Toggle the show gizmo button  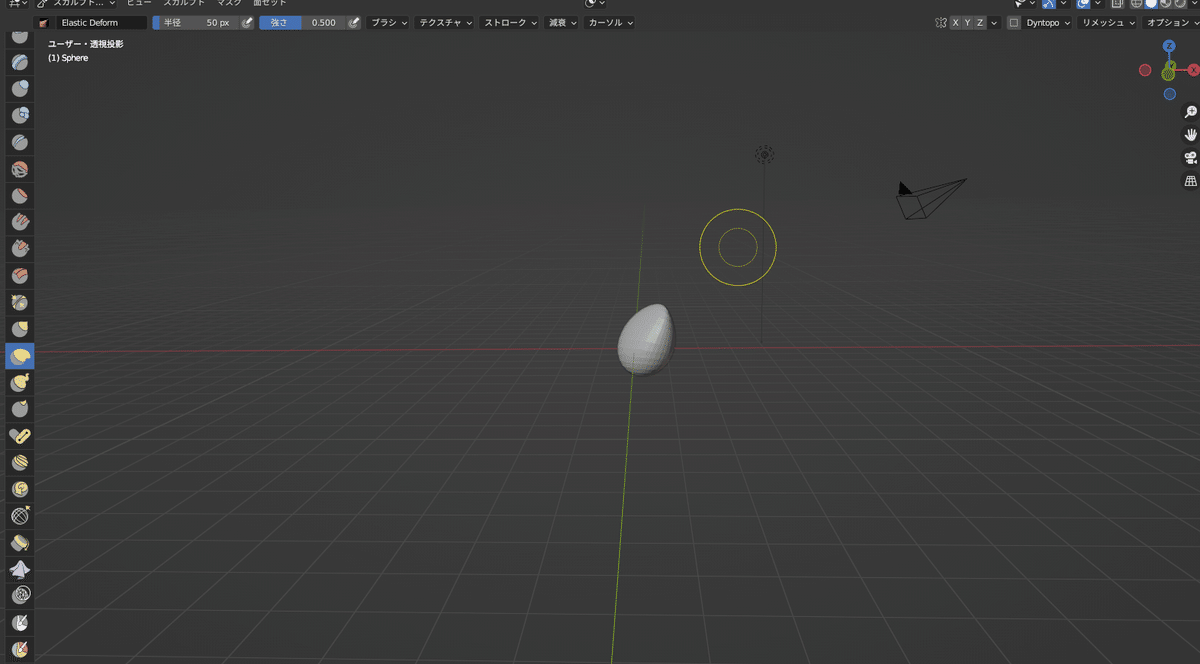pos(1047,4)
